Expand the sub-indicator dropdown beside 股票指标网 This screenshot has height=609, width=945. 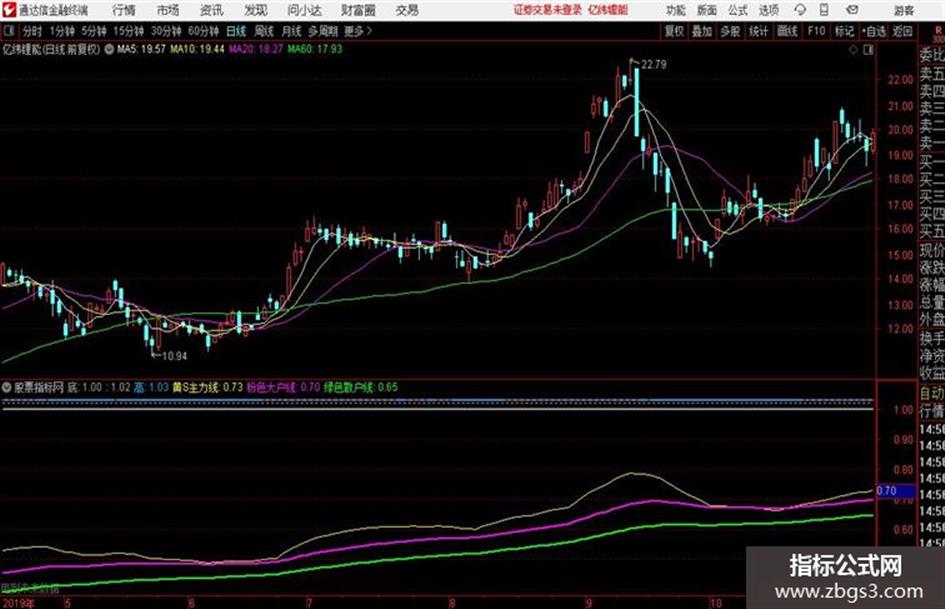click(7, 388)
